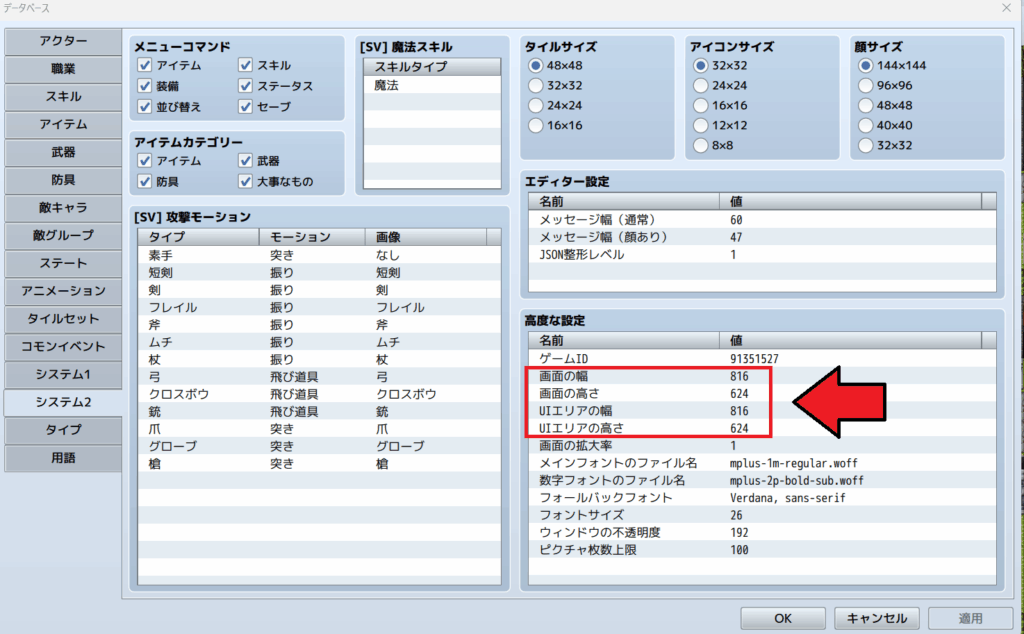Select the フォントサイズ row
Screen dimensions: 1024x634
[x=762, y=515]
